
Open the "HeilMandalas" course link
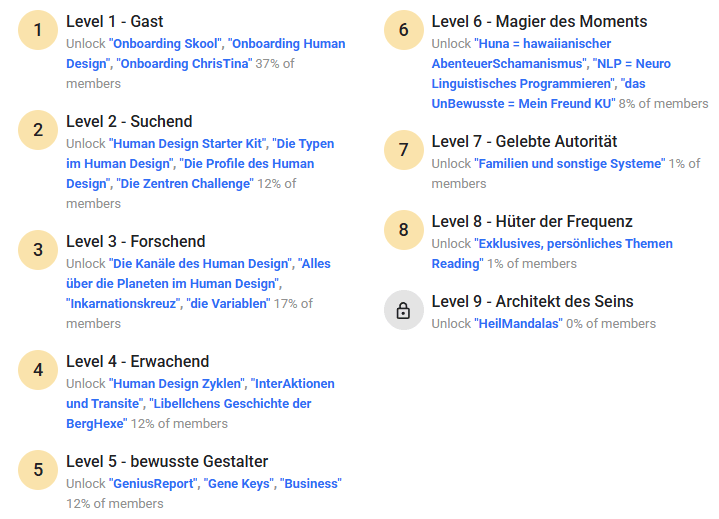click(518, 324)
